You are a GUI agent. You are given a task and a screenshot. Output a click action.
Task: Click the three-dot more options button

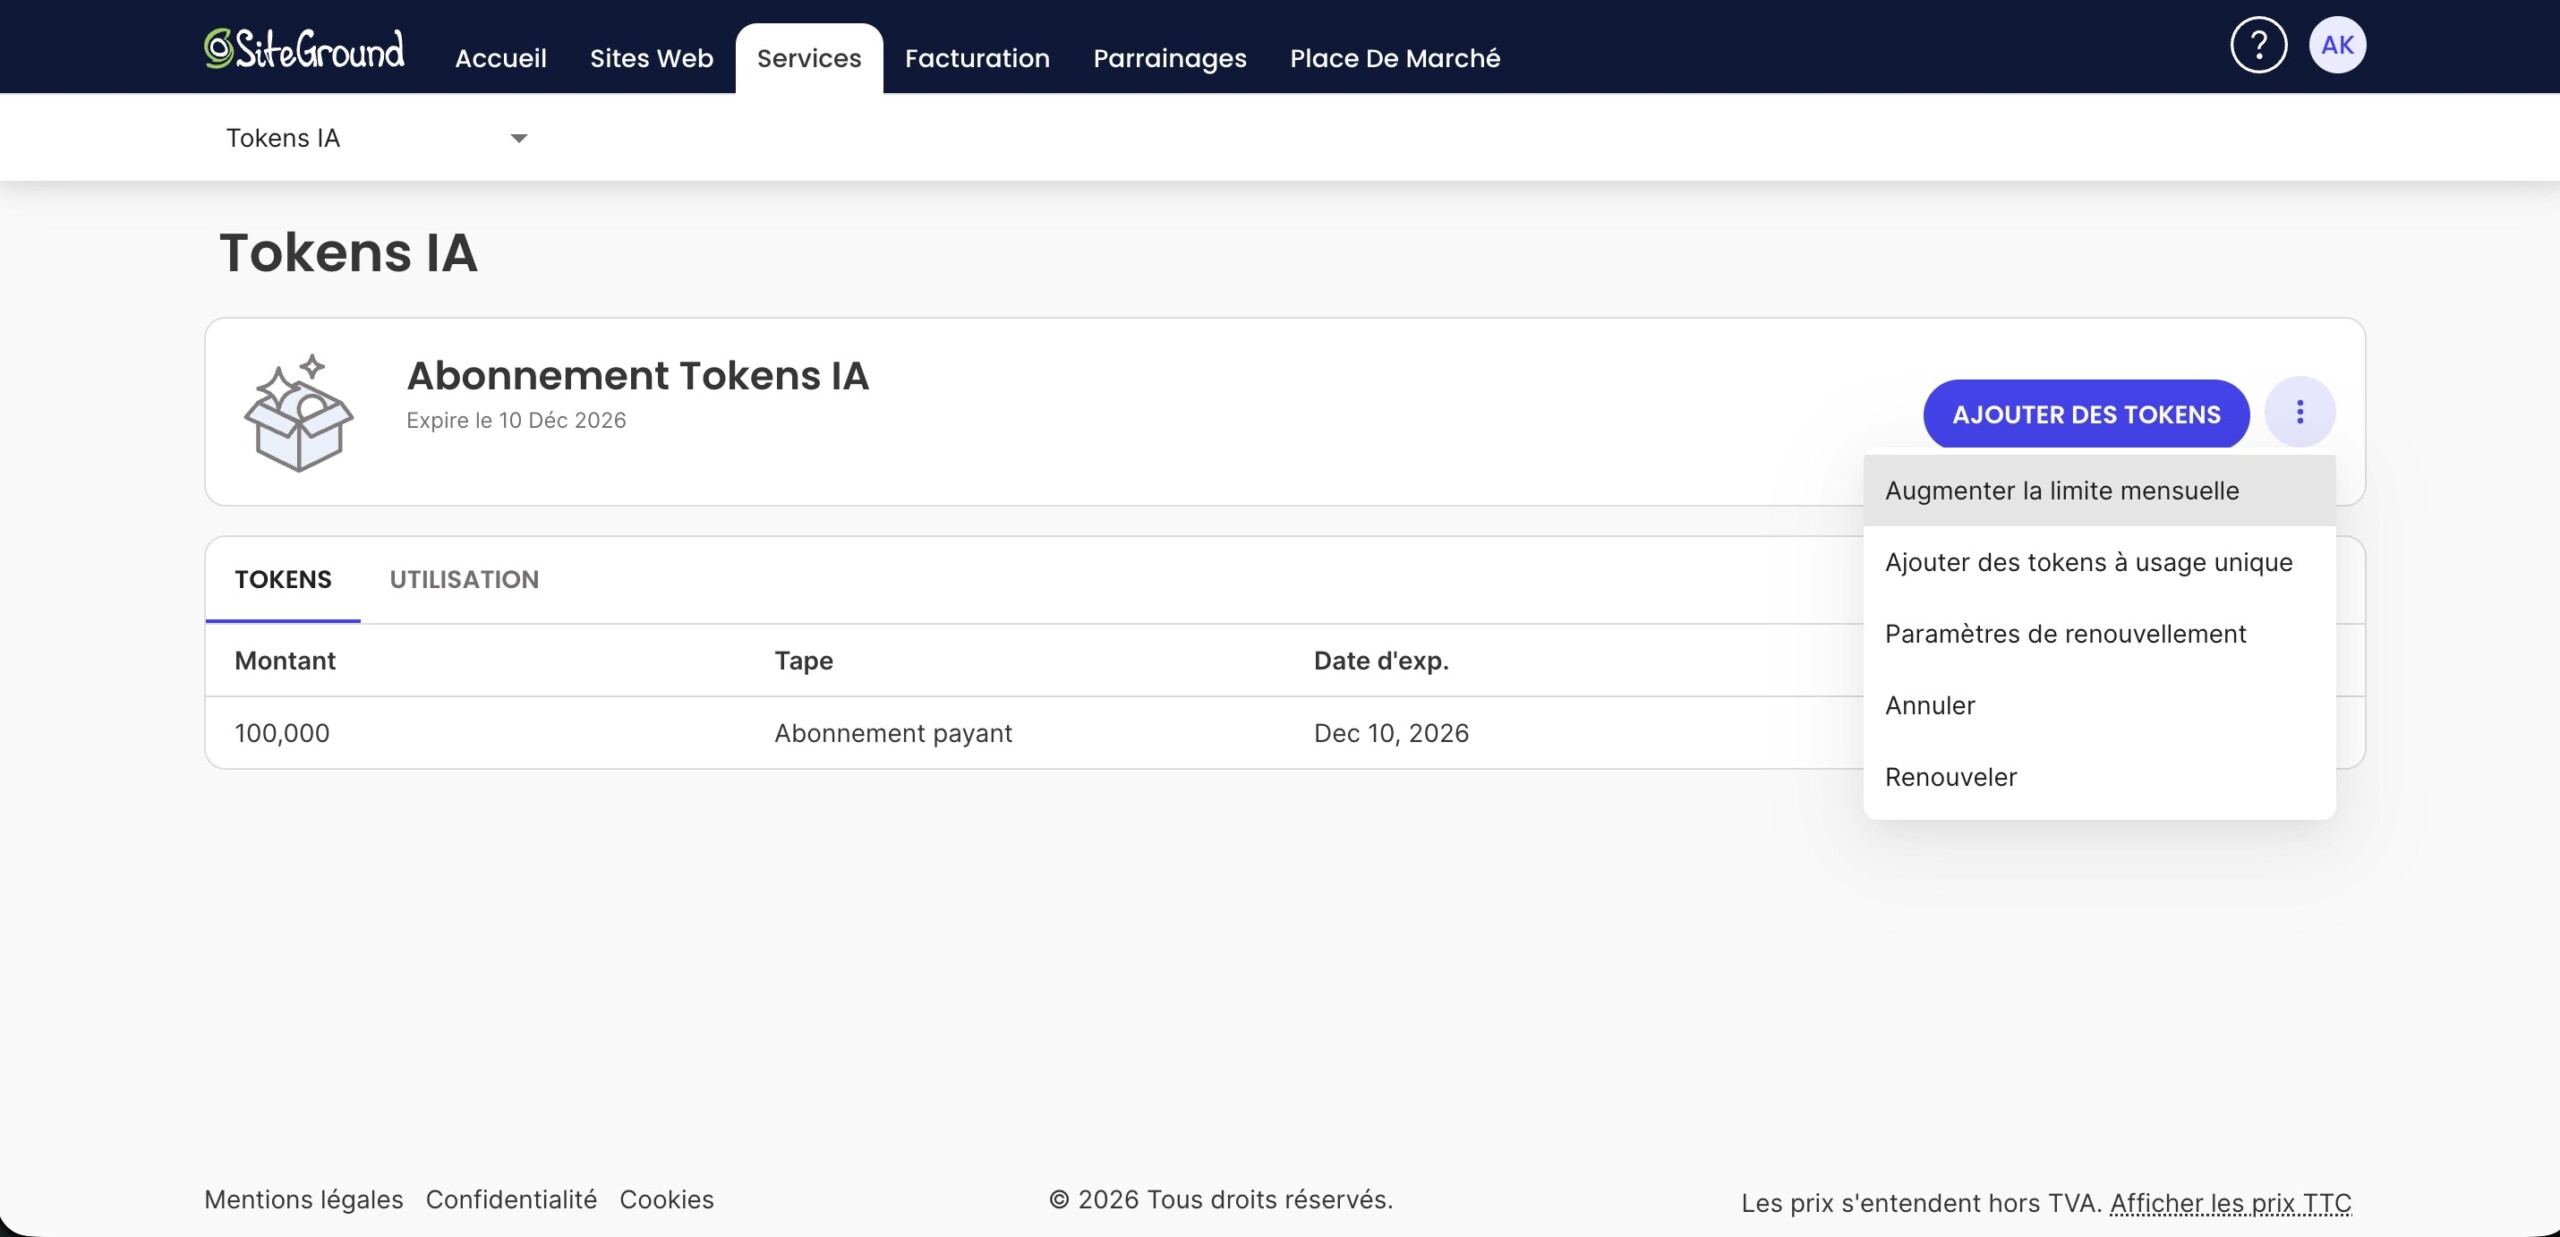coord(2300,412)
